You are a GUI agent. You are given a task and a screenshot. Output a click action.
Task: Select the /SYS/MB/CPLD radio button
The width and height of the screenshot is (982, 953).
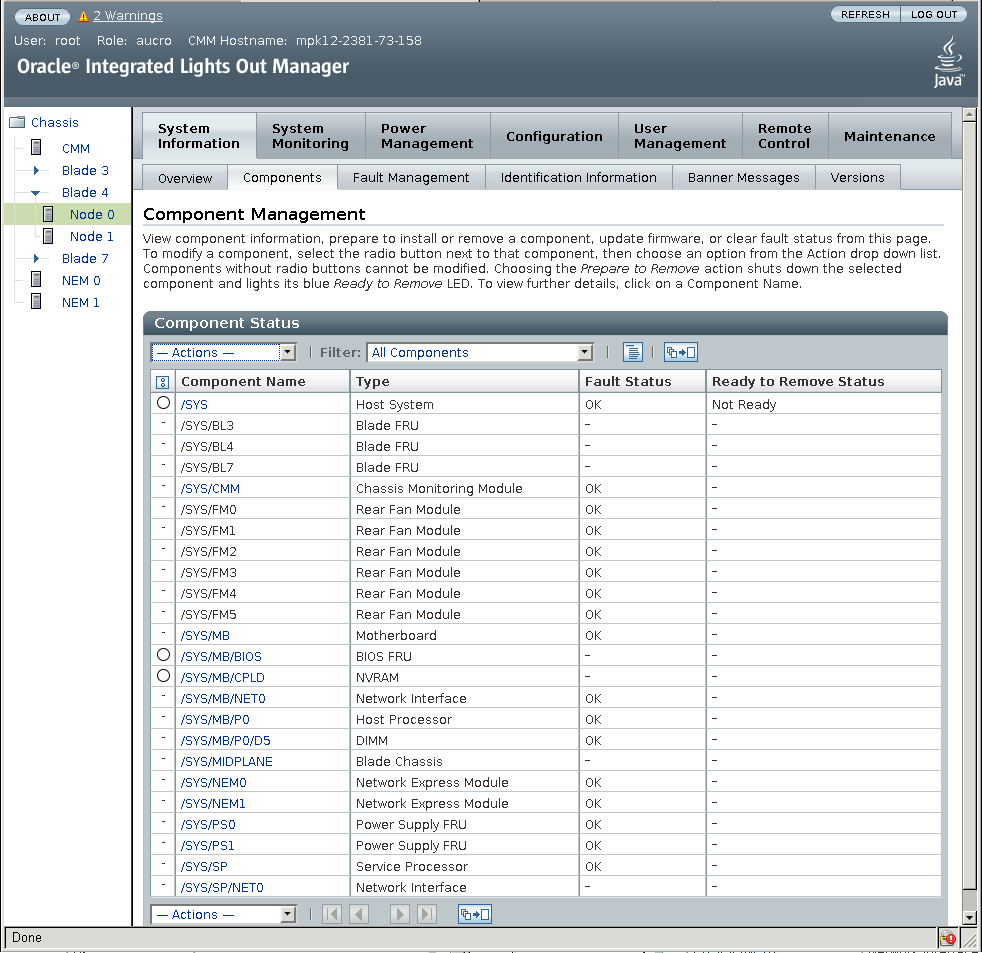pos(163,676)
